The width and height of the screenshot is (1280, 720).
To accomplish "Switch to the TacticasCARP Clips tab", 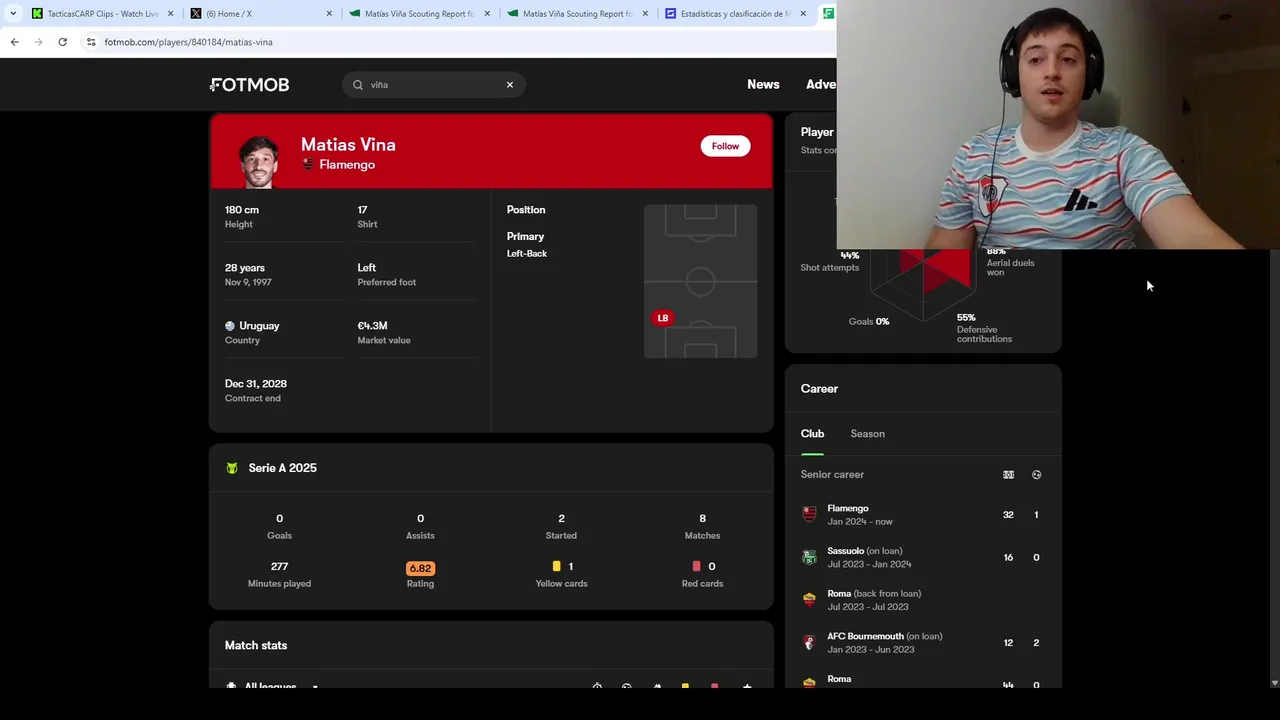I will point(102,14).
